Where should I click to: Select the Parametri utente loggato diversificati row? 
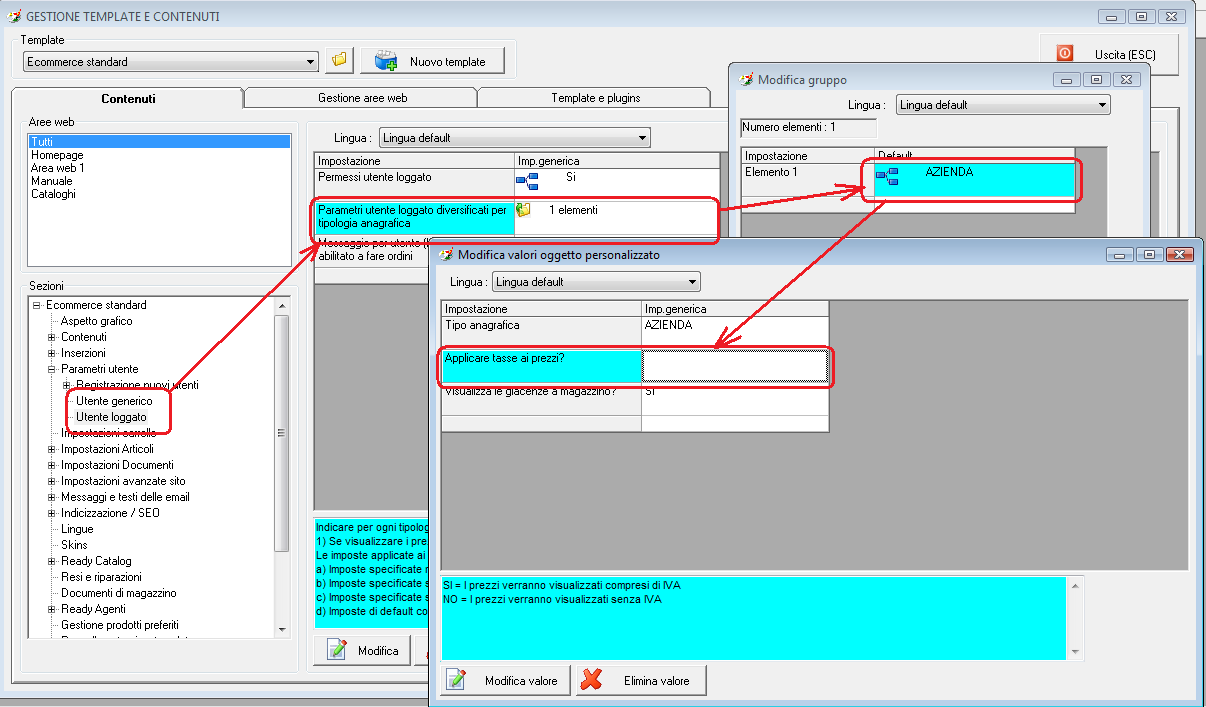[517, 217]
